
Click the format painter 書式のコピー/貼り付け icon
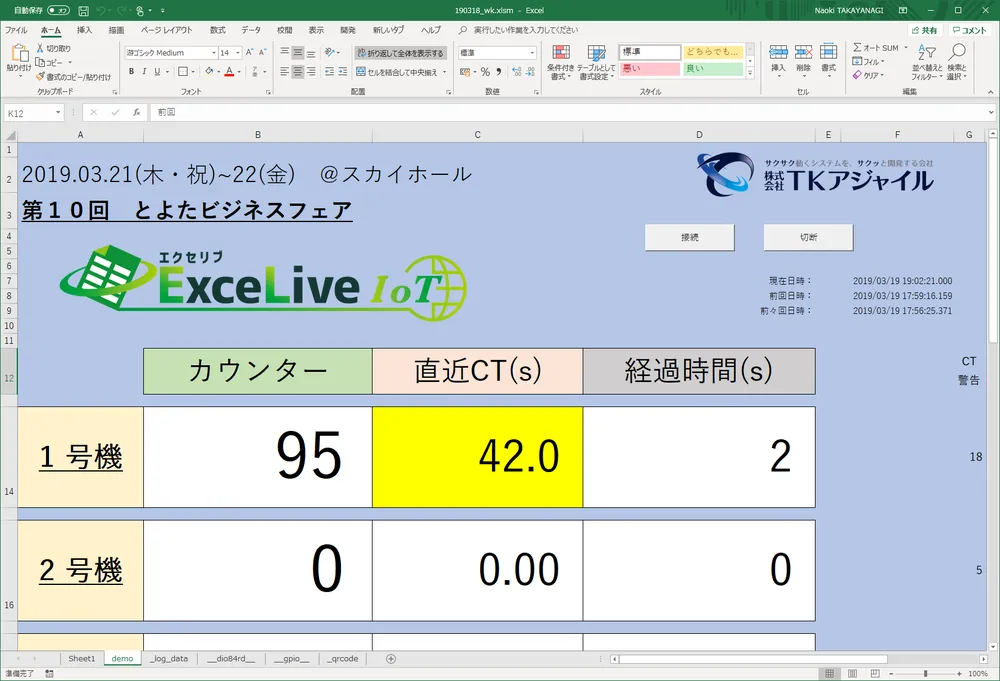[x=40, y=77]
